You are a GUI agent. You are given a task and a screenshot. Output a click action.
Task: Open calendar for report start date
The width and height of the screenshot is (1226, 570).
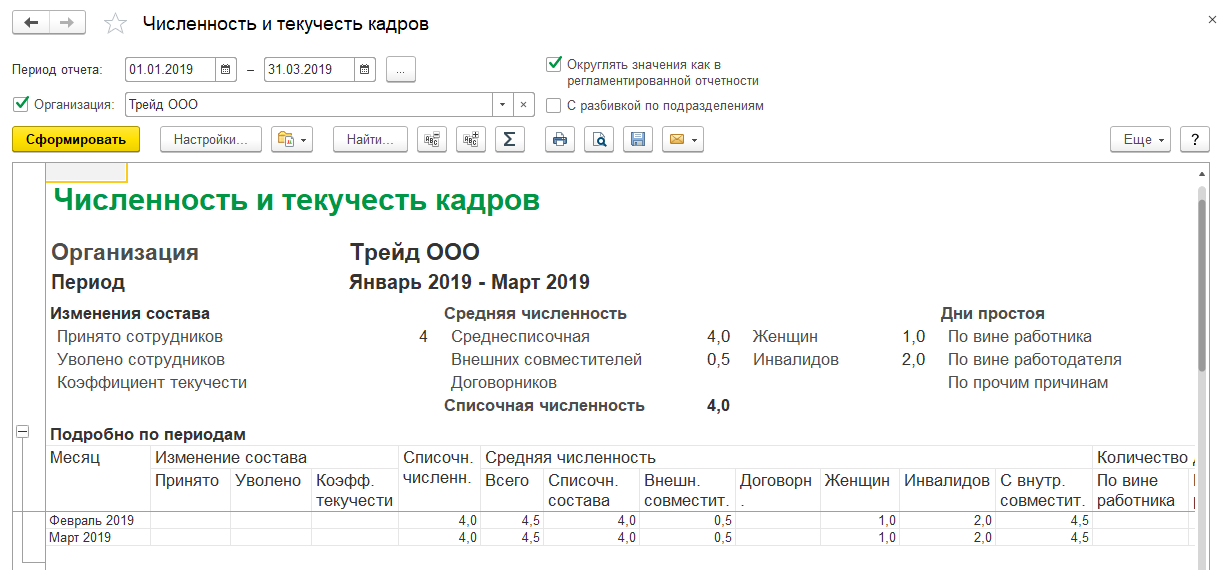click(225, 70)
